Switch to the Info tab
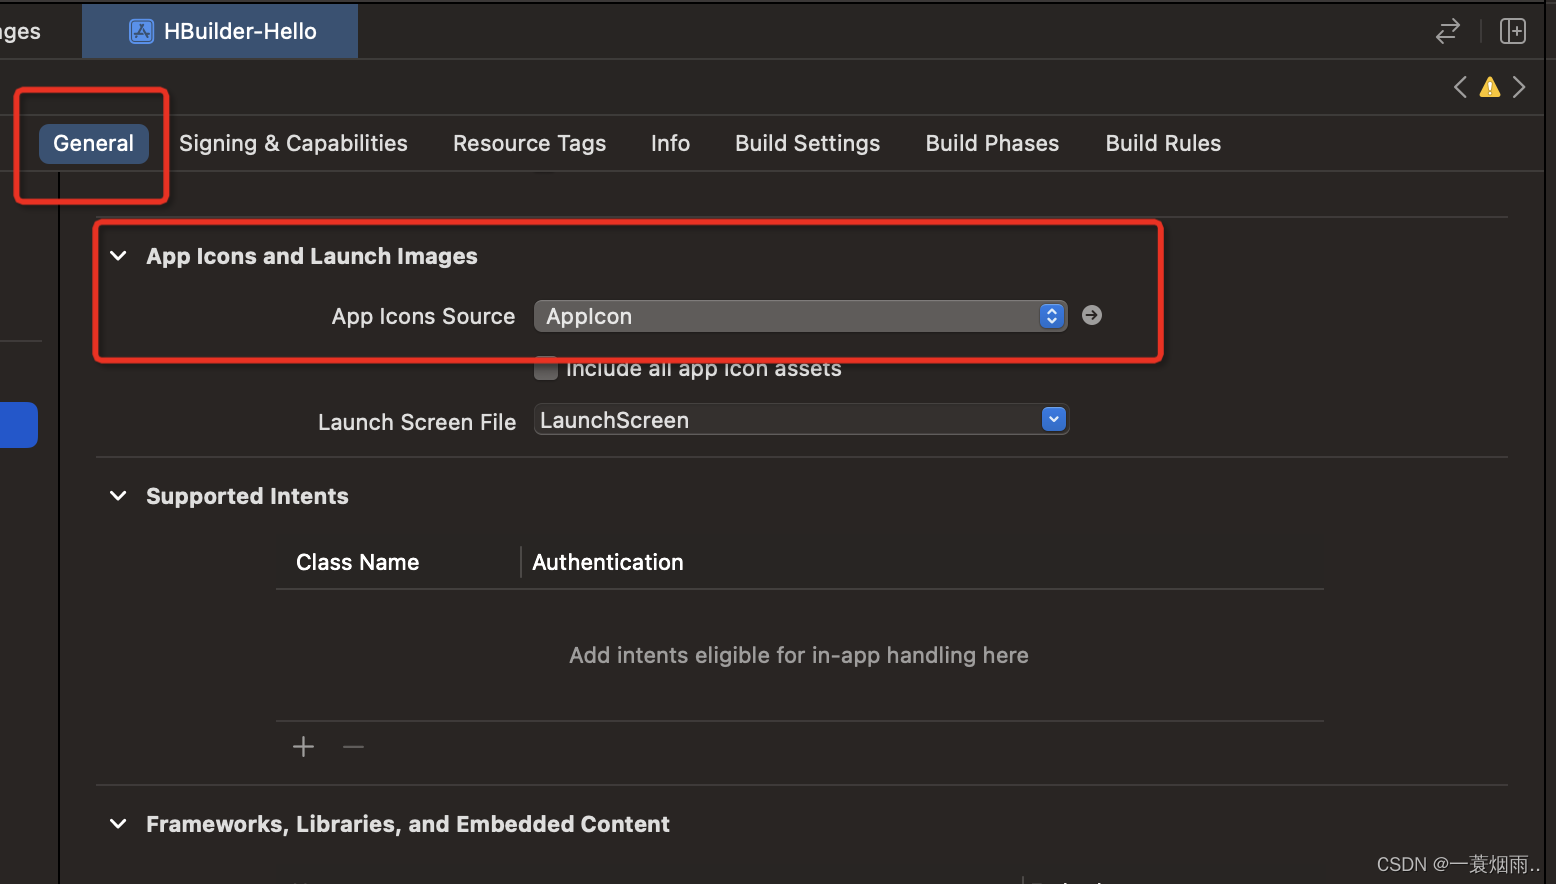This screenshot has height=884, width=1556. (670, 143)
